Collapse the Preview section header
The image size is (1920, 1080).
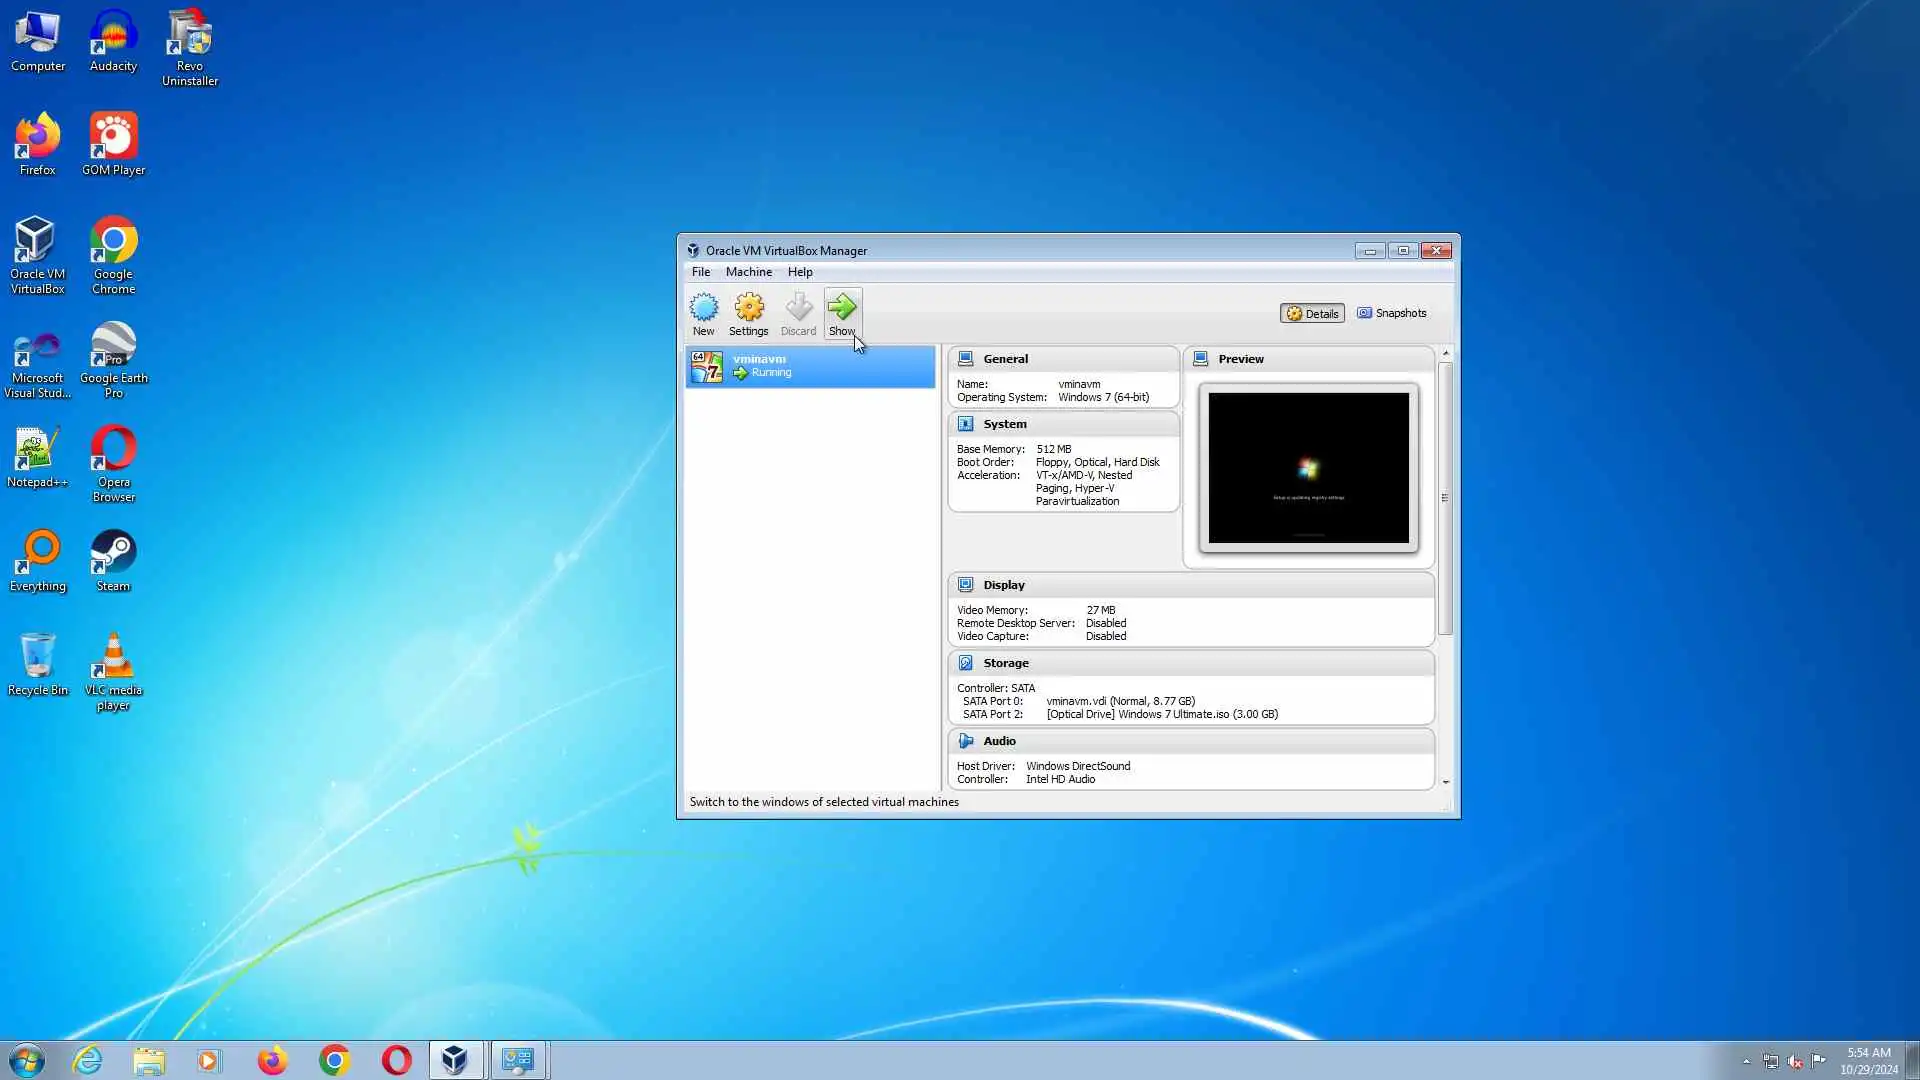coord(1240,359)
